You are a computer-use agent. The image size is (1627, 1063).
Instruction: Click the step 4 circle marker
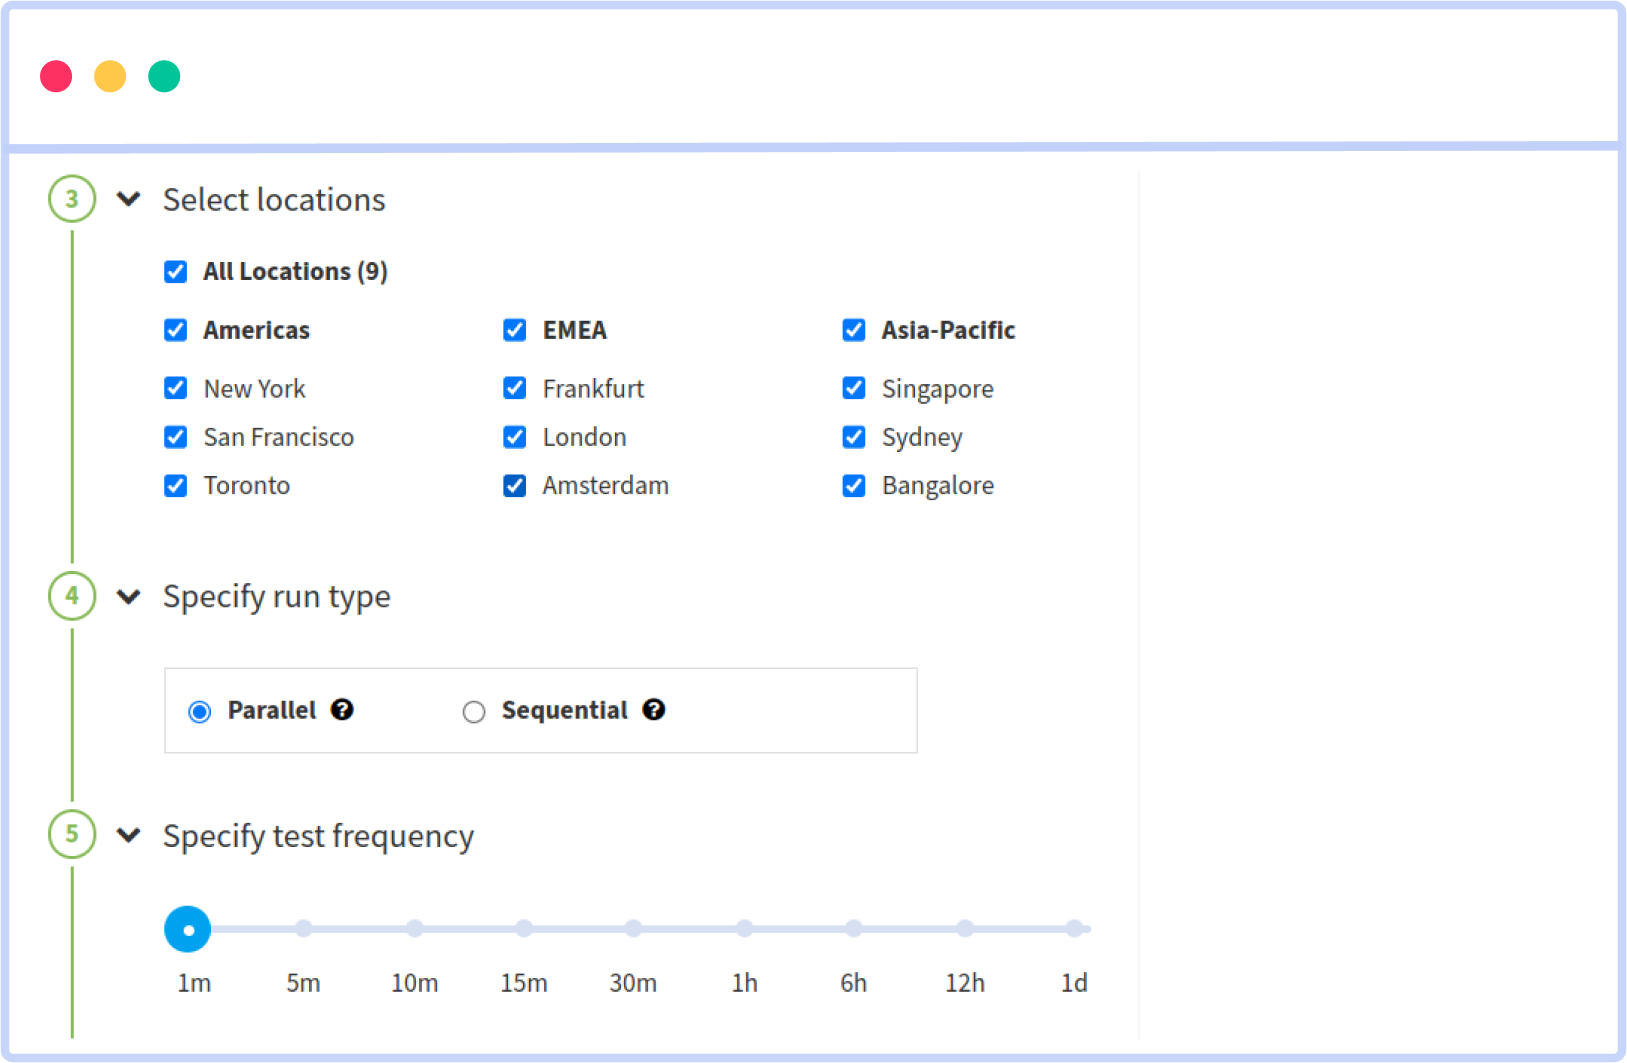(x=72, y=596)
